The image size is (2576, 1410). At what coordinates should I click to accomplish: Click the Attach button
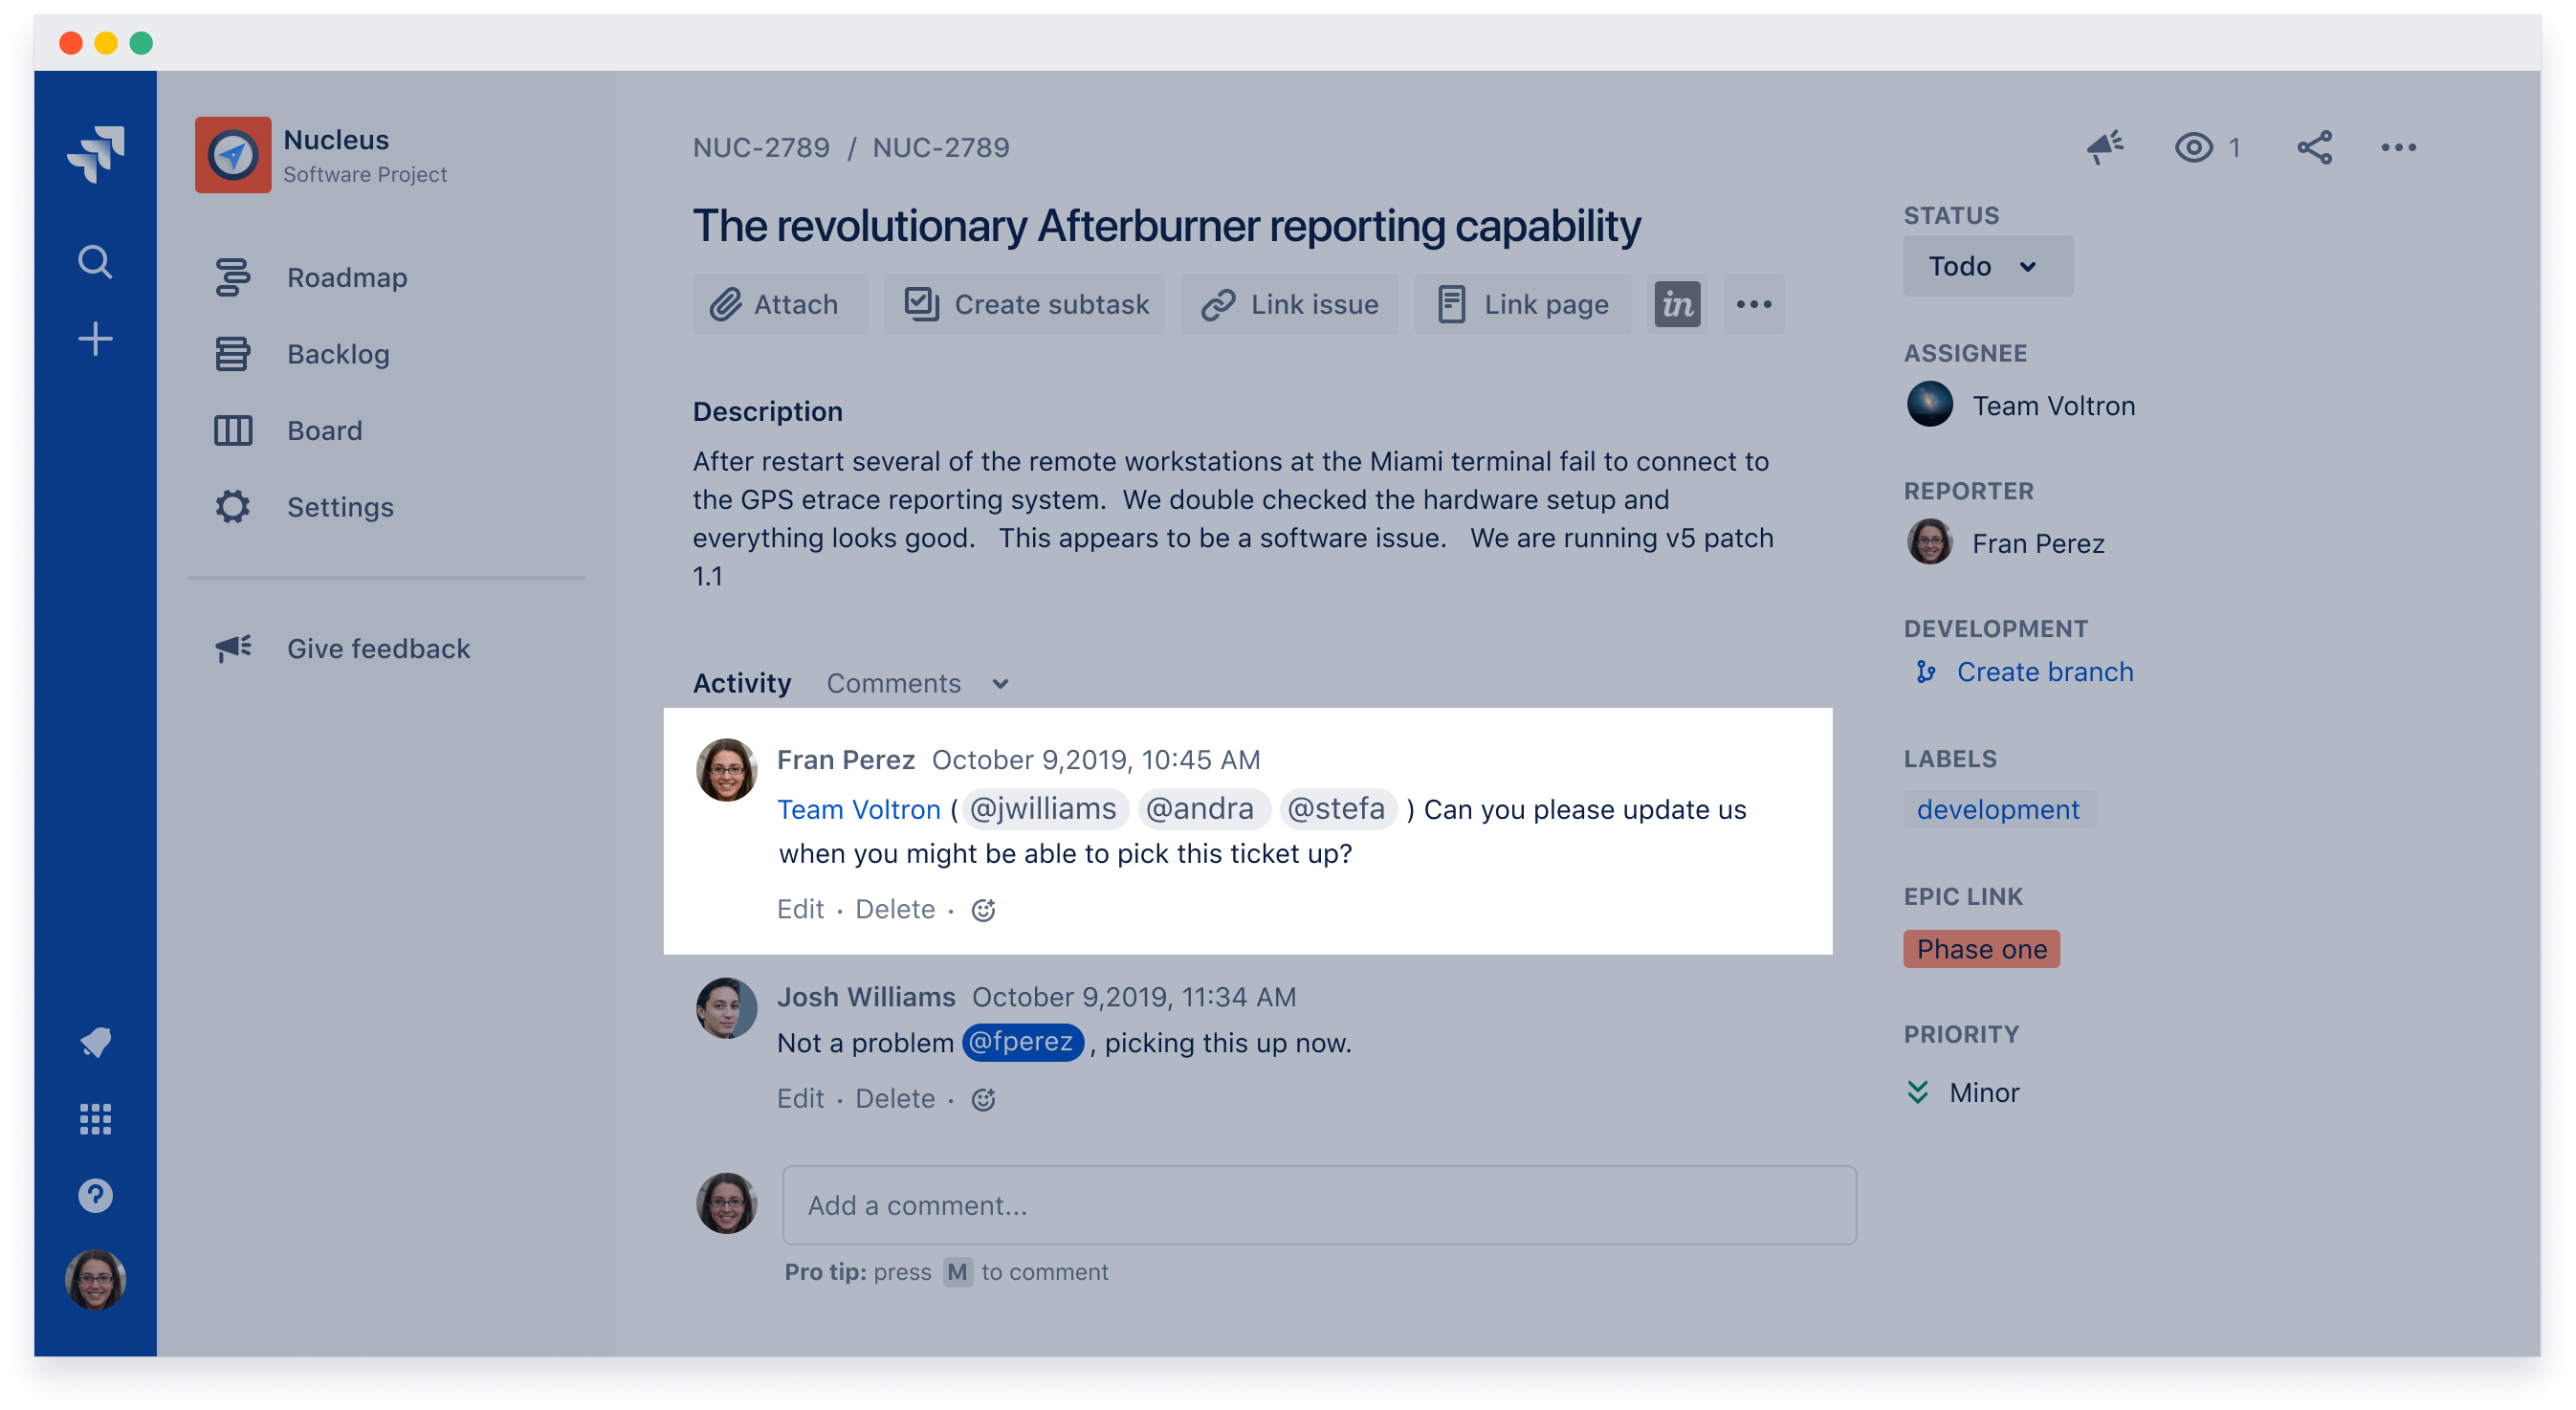pos(776,305)
